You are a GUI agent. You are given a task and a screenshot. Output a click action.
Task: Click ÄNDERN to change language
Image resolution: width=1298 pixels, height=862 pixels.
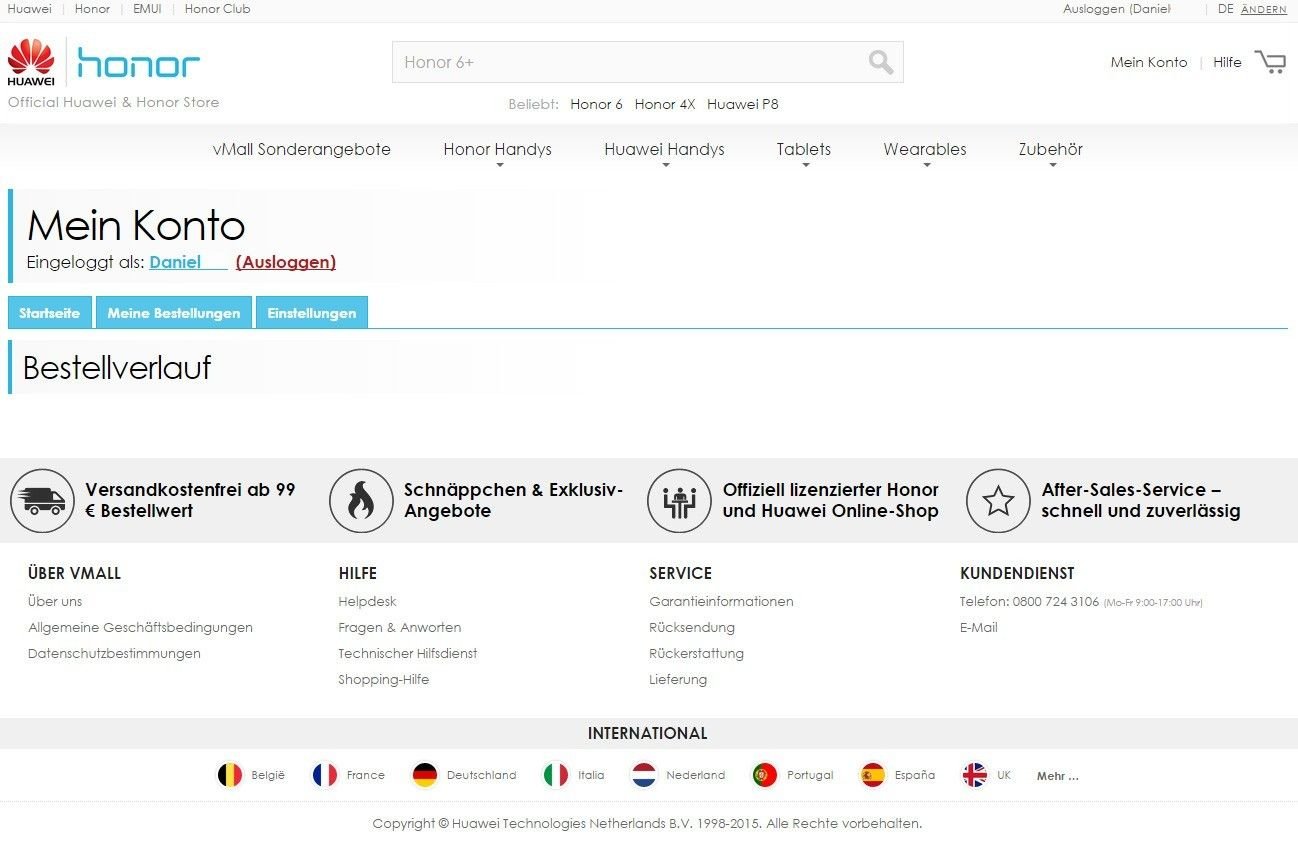click(x=1264, y=10)
